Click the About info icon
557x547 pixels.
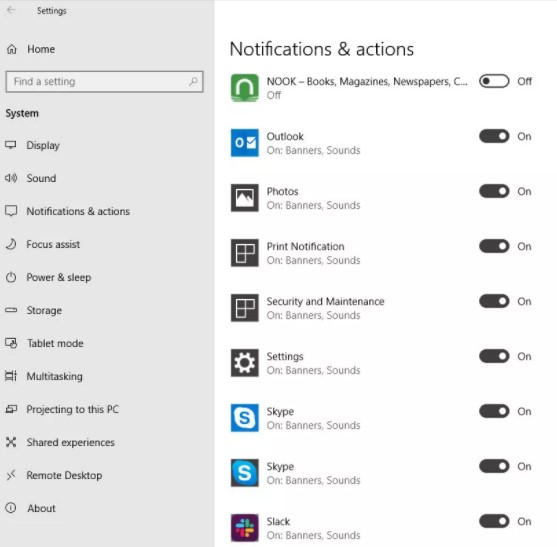click(11, 508)
